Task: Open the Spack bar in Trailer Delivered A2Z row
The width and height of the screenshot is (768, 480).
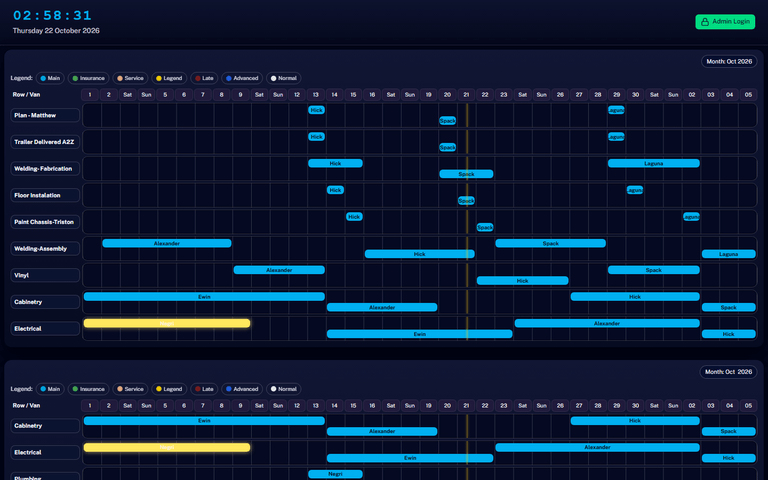Action: 448,147
